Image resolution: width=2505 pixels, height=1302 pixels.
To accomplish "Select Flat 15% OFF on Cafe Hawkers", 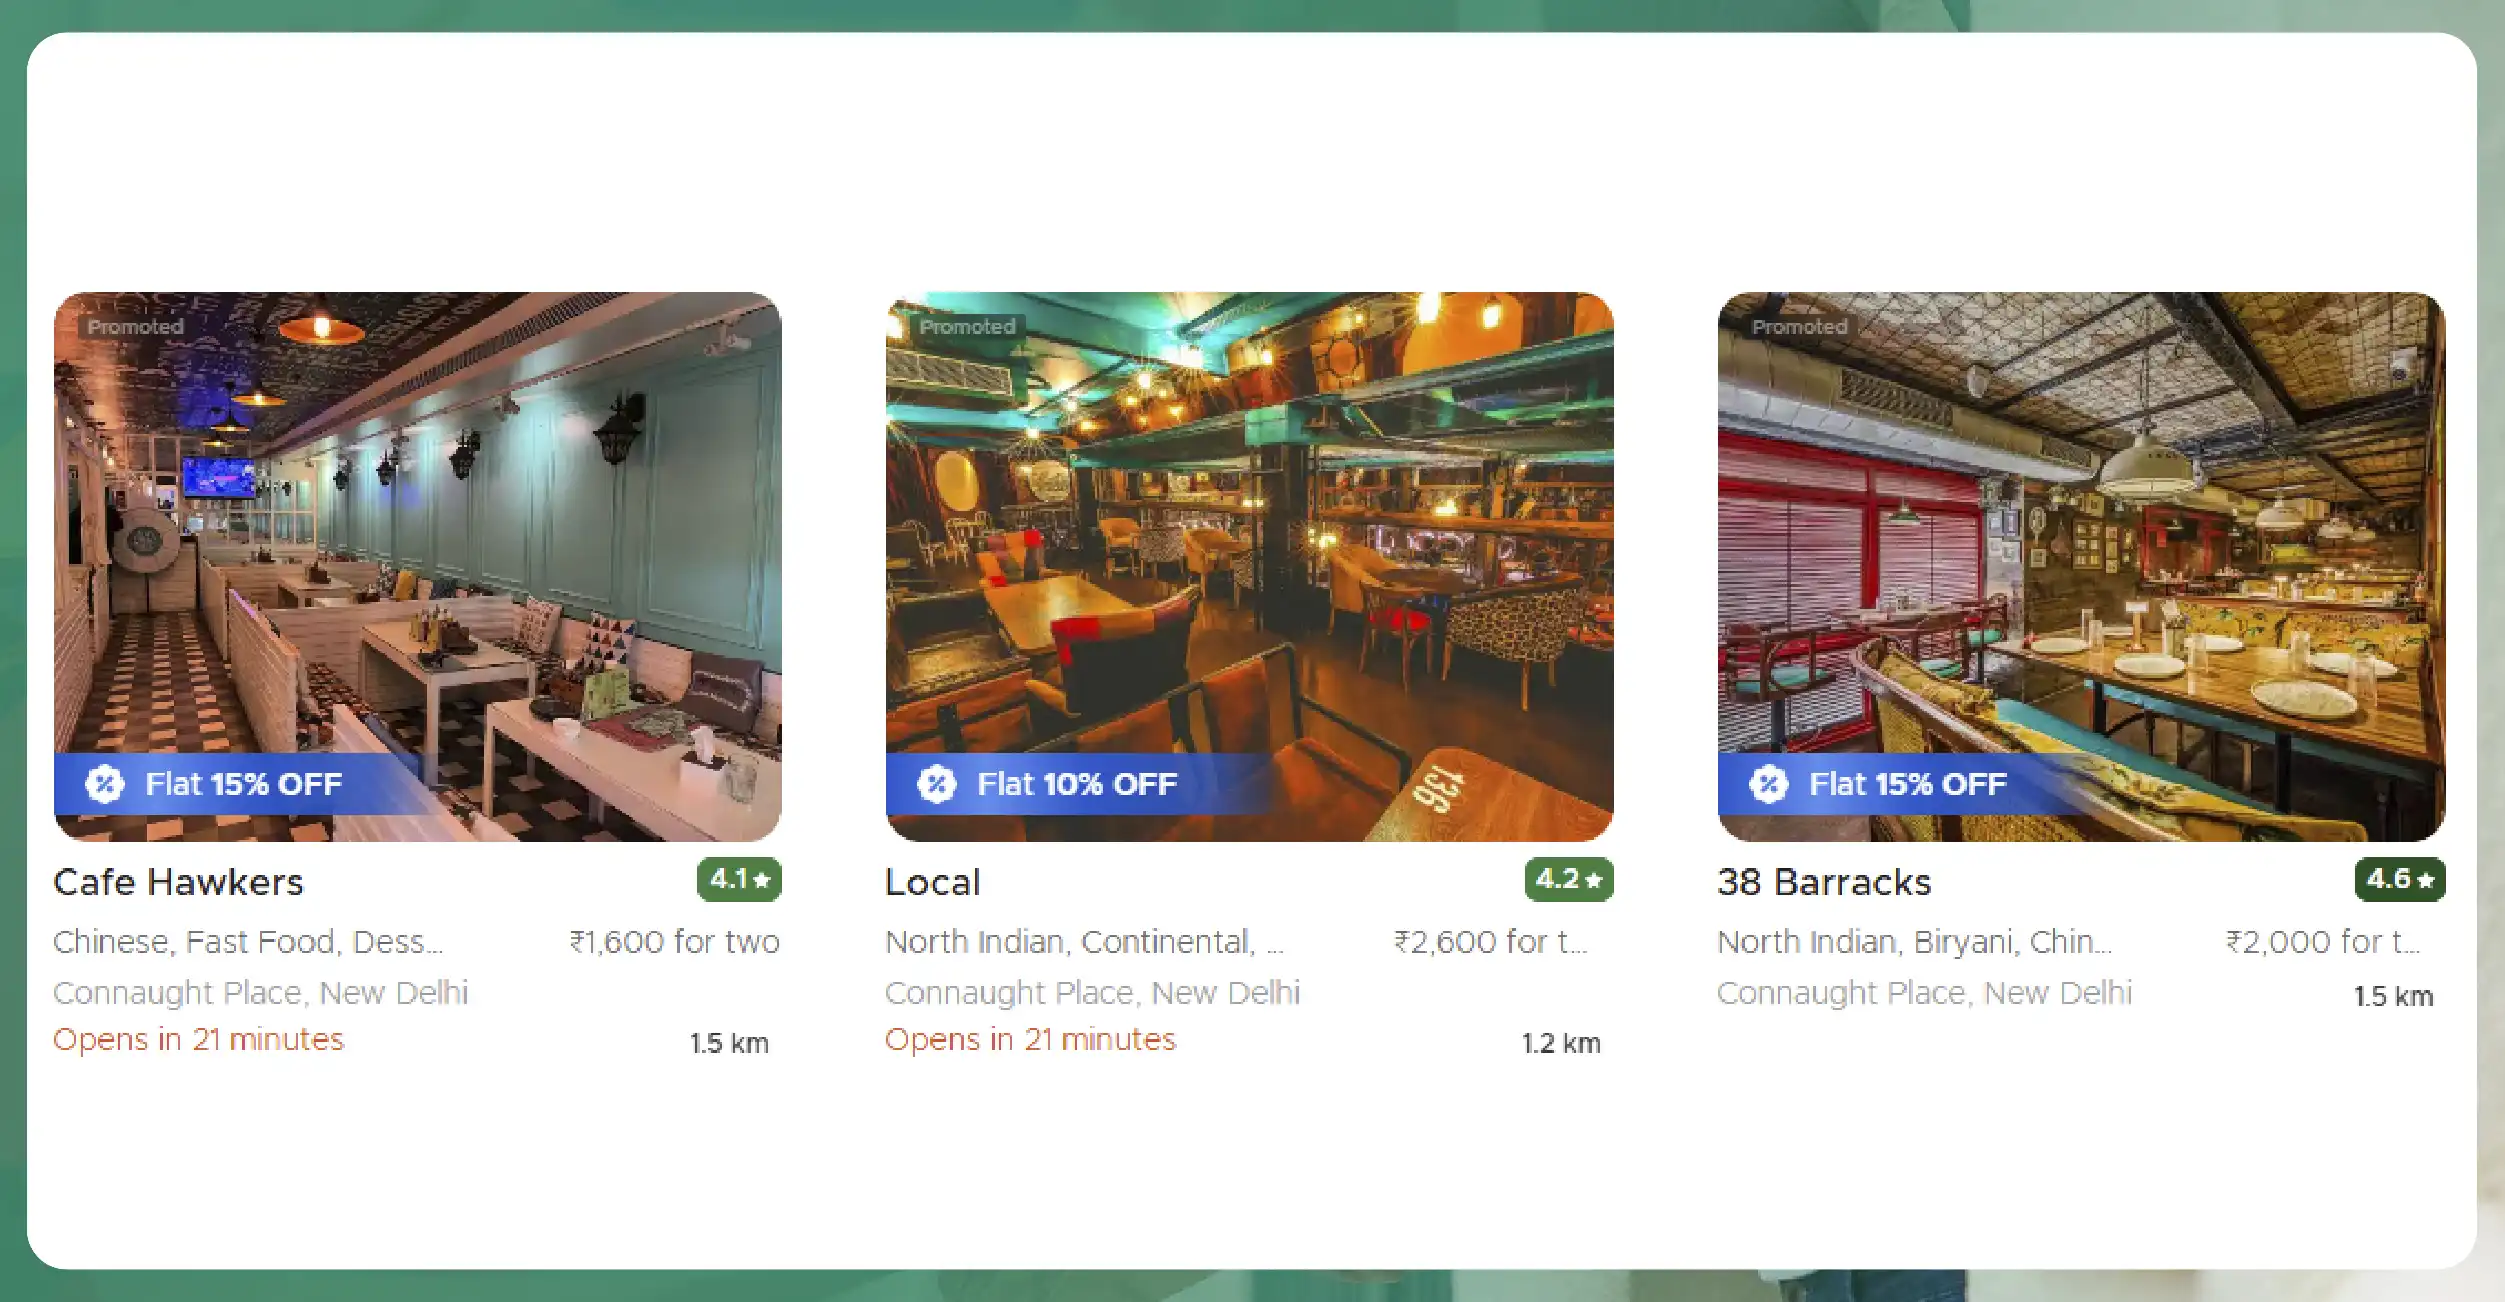I will (x=244, y=784).
